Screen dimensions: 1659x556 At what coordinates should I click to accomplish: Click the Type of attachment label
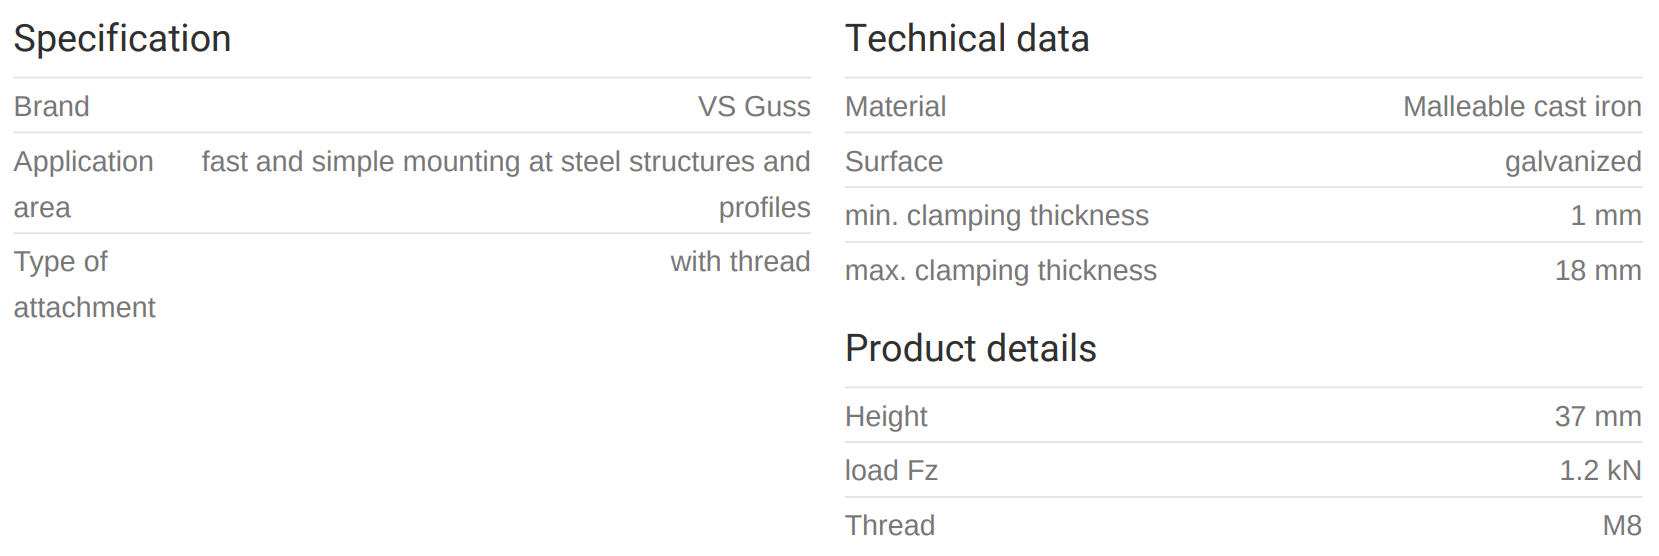(x=83, y=284)
